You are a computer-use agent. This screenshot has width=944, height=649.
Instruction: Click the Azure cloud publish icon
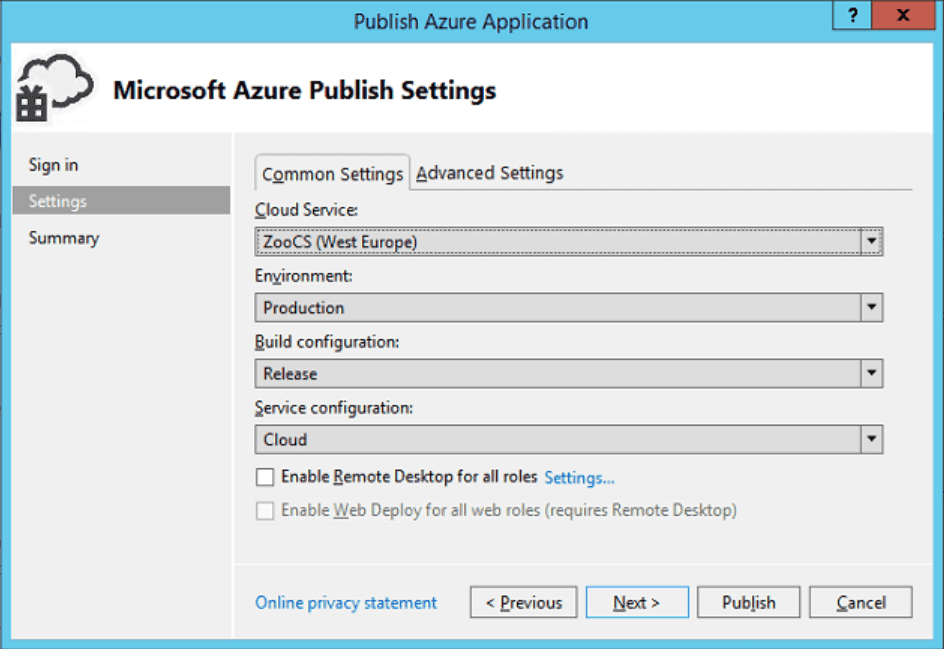click(55, 88)
